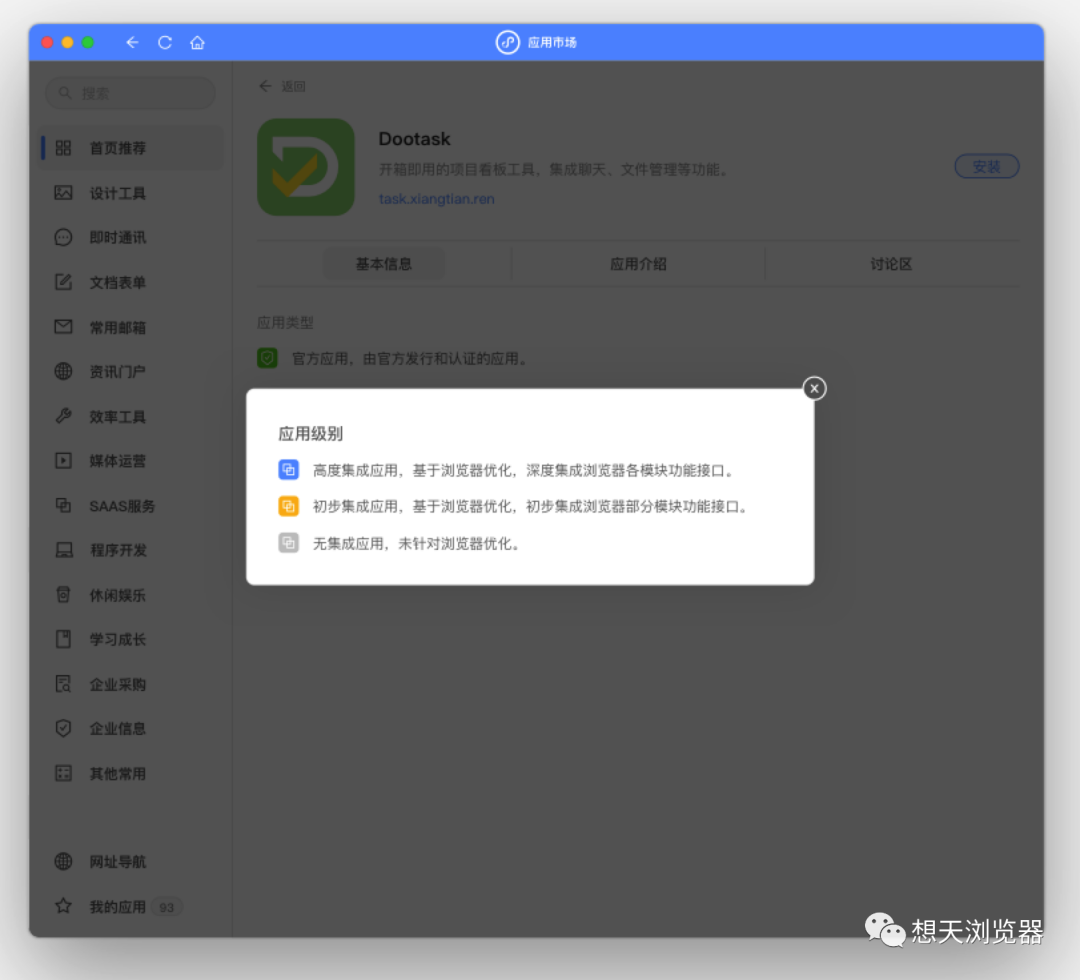Select 其他常用 sidebar label
The height and width of the screenshot is (980, 1080).
click(118, 774)
